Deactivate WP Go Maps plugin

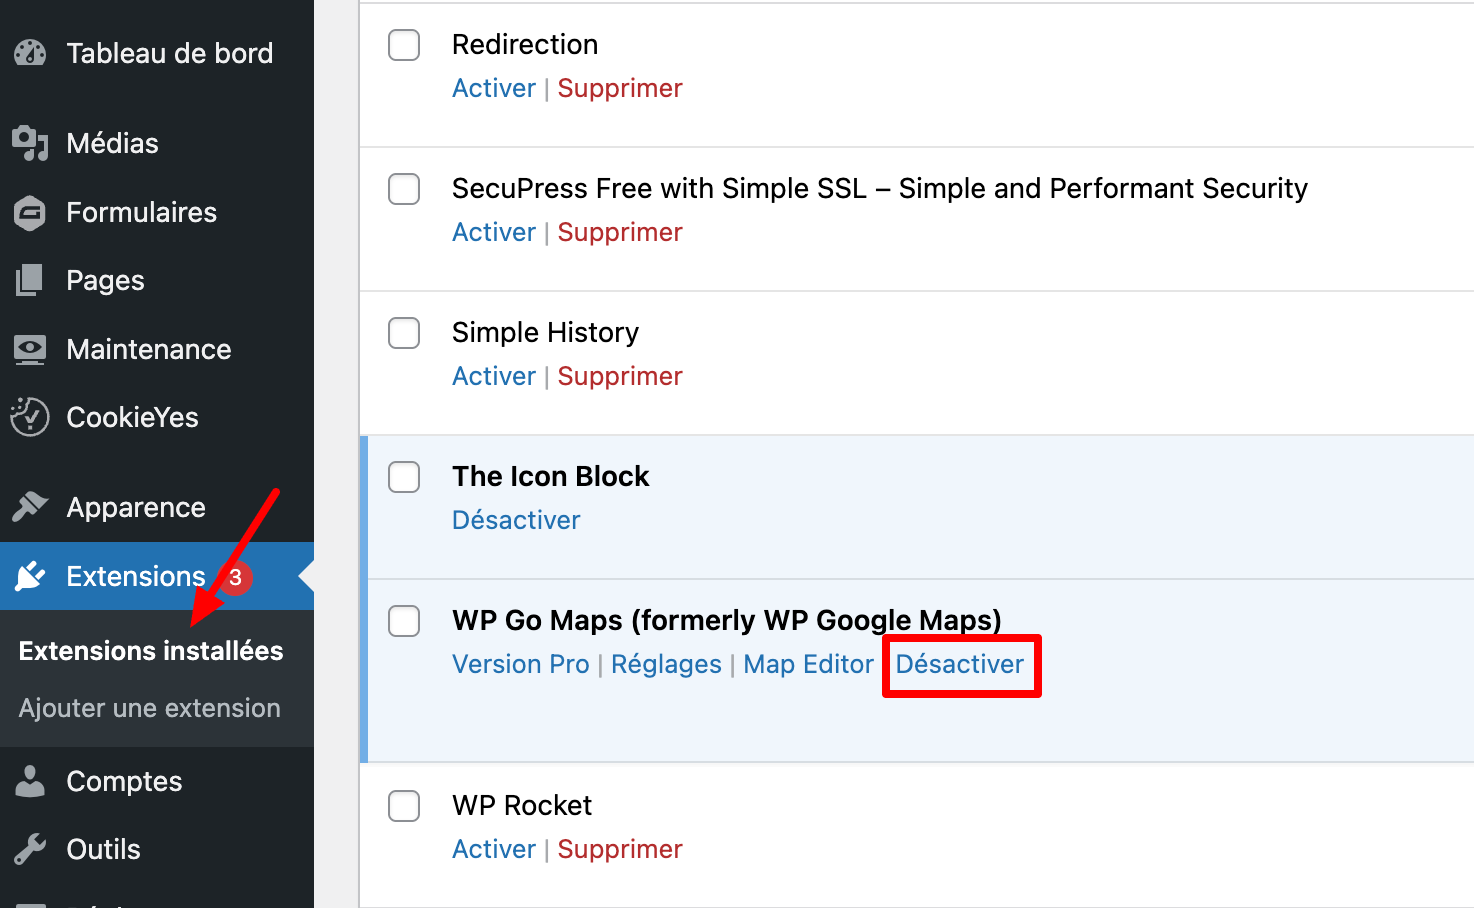(x=960, y=664)
